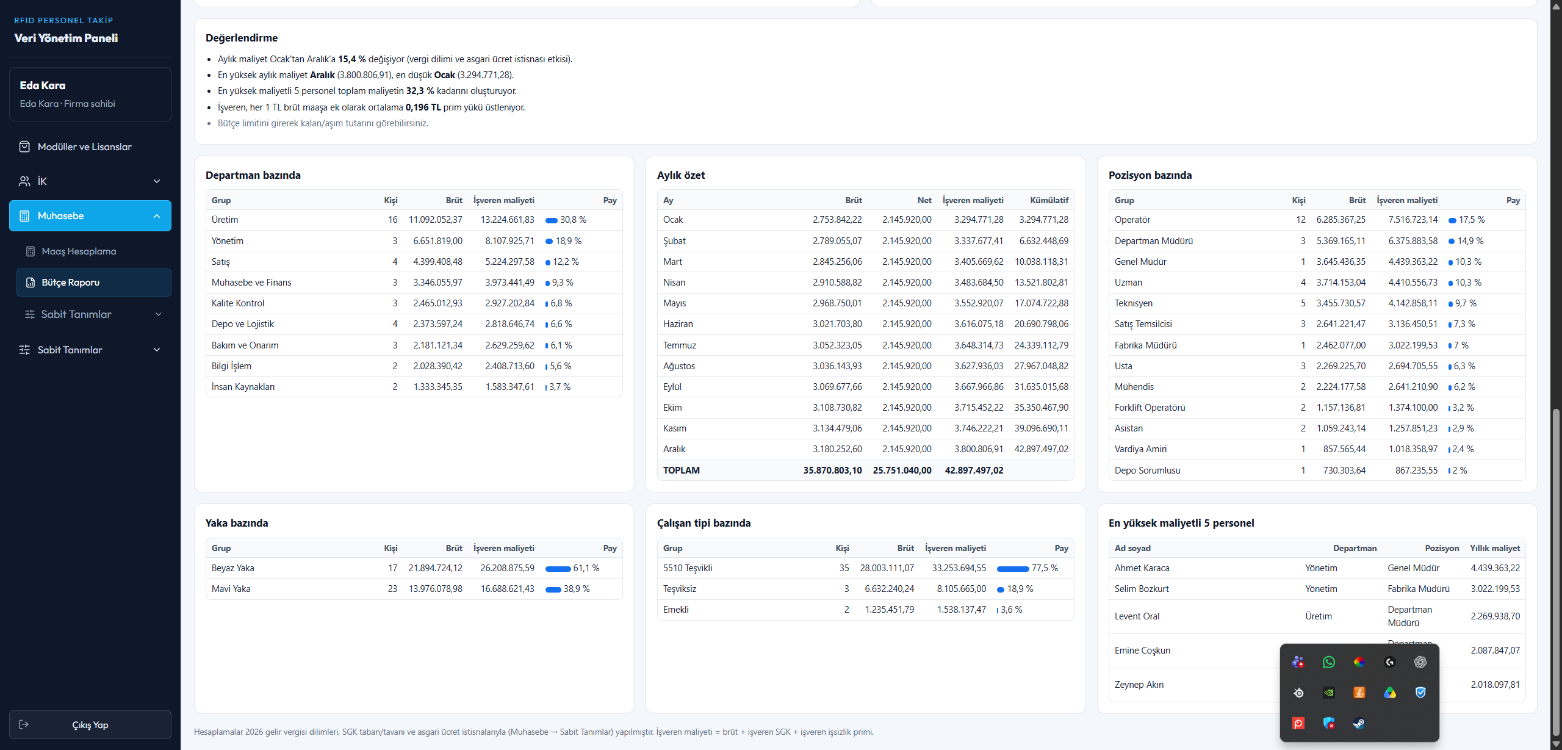Image resolution: width=1562 pixels, height=750 pixels.
Task: Click "5510 Teşvikli" in Çalışan tipi table
Action: (x=688, y=568)
